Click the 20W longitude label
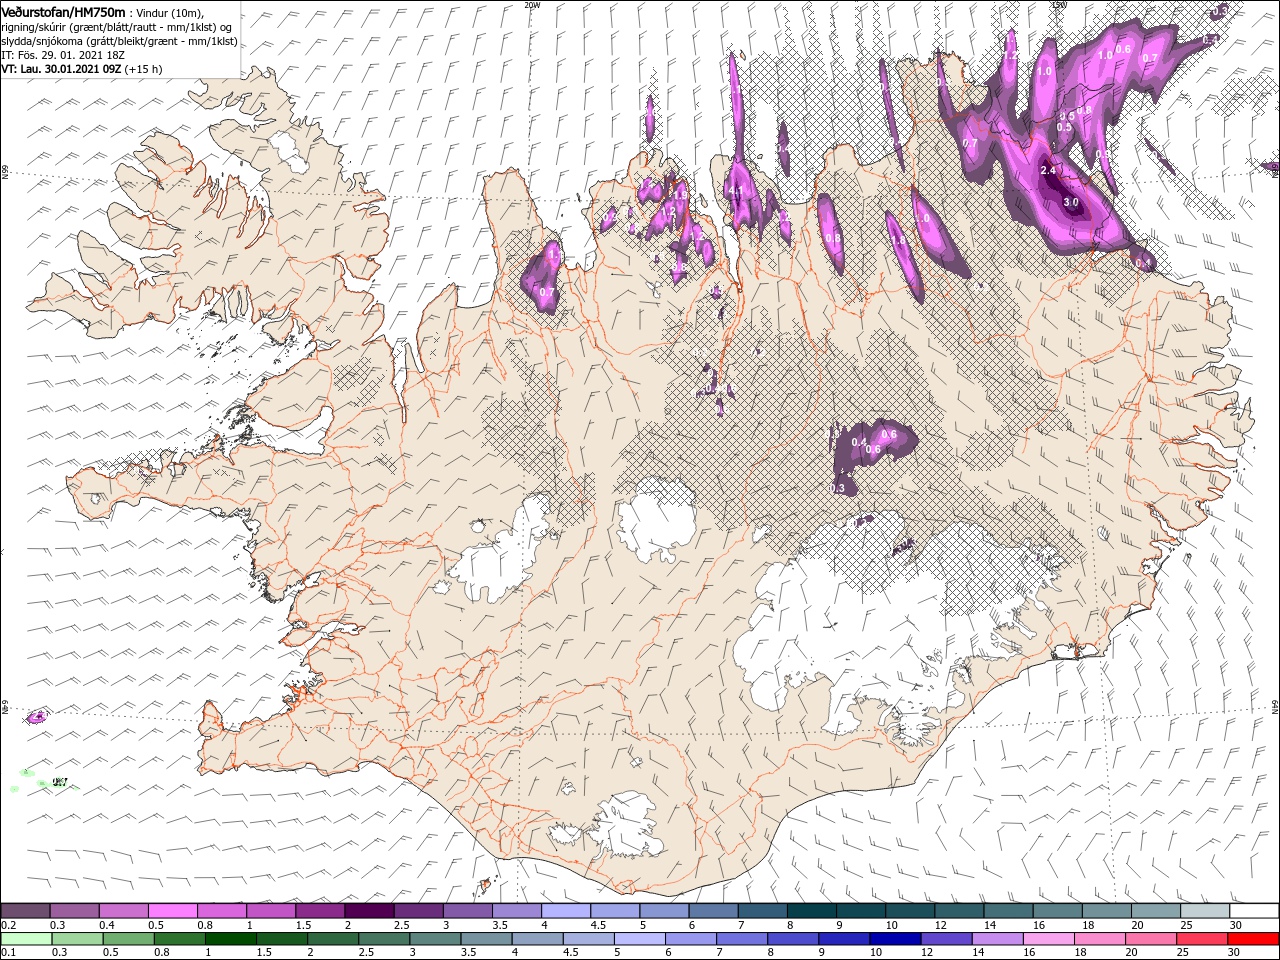Image resolution: width=1280 pixels, height=960 pixels. (532, 4)
